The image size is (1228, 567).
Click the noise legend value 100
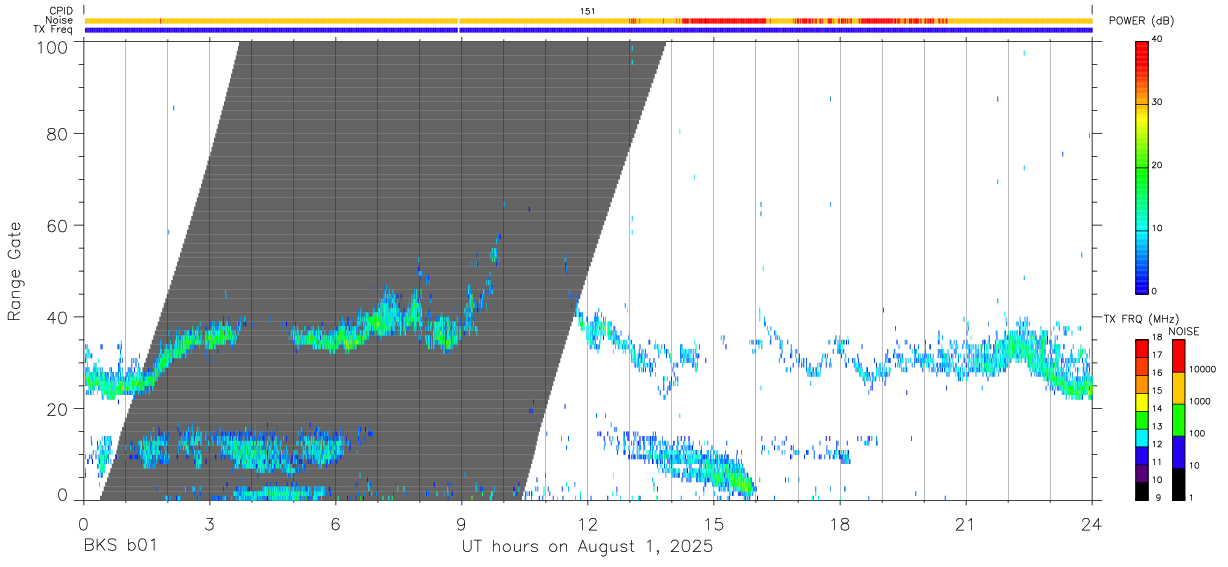[x=1198, y=433]
